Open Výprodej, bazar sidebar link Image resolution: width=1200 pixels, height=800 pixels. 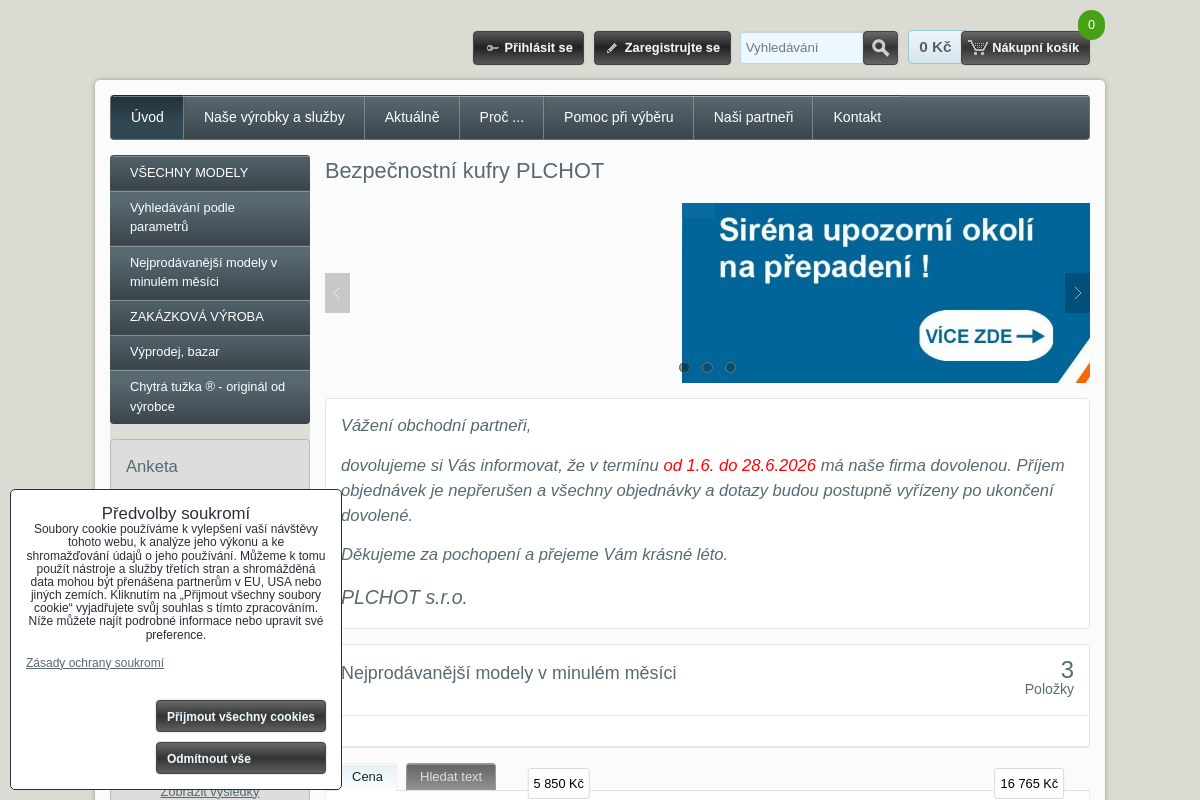(x=210, y=352)
